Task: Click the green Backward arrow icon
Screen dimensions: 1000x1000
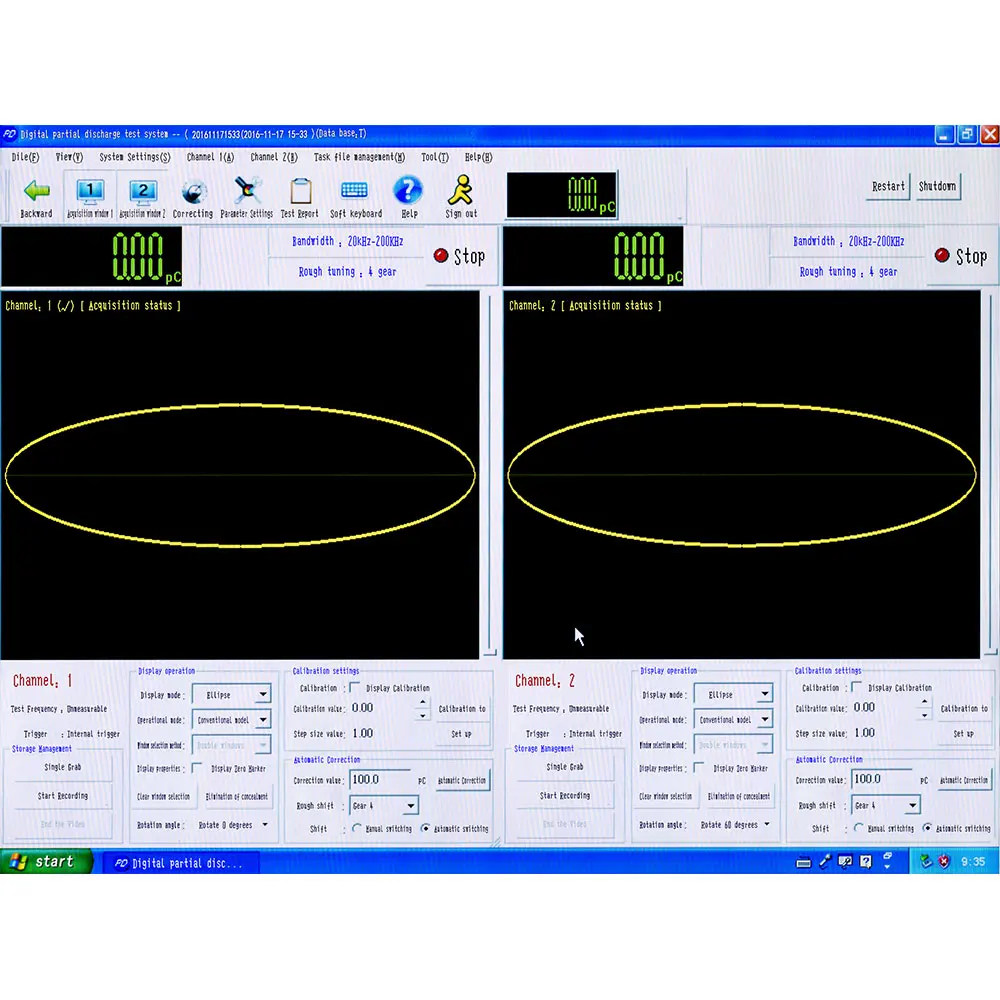Action: [x=37, y=190]
